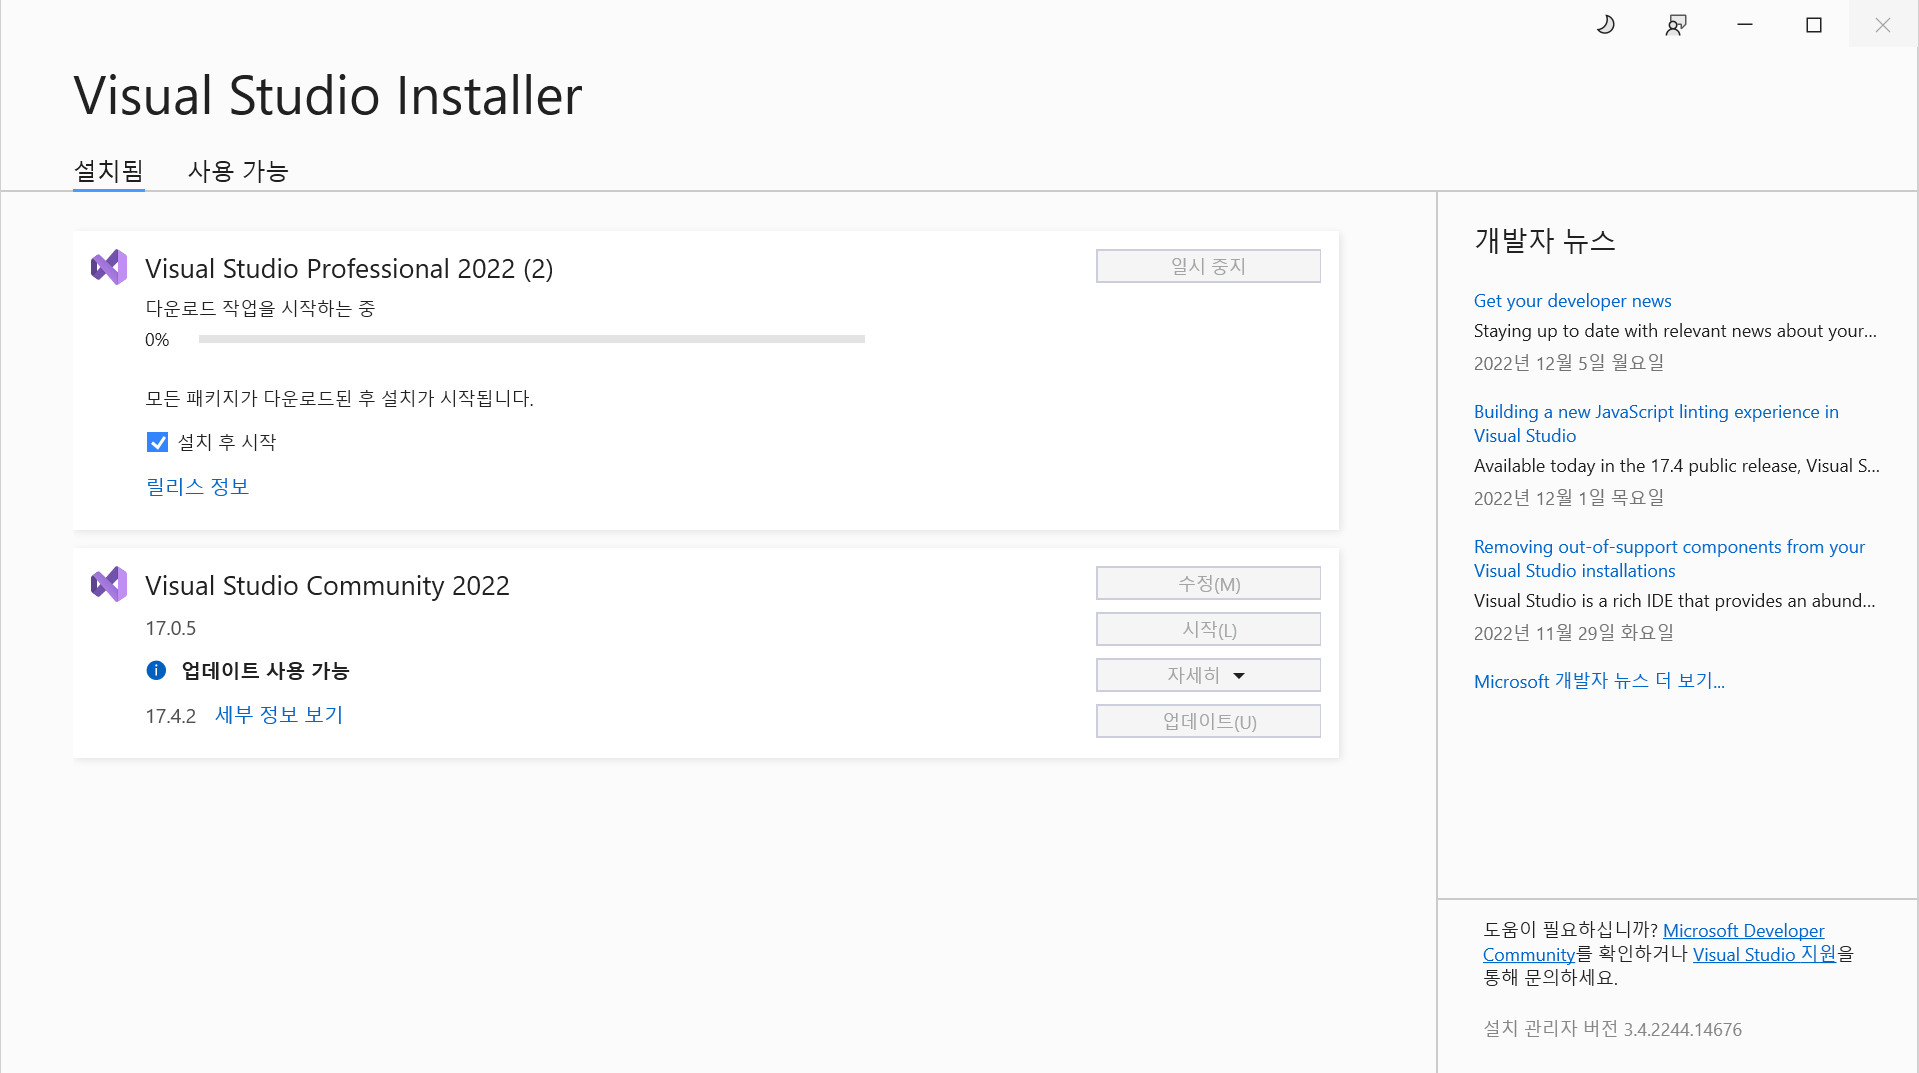Minimize the installer window
This screenshot has width=1919, height=1073.
[1745, 25]
